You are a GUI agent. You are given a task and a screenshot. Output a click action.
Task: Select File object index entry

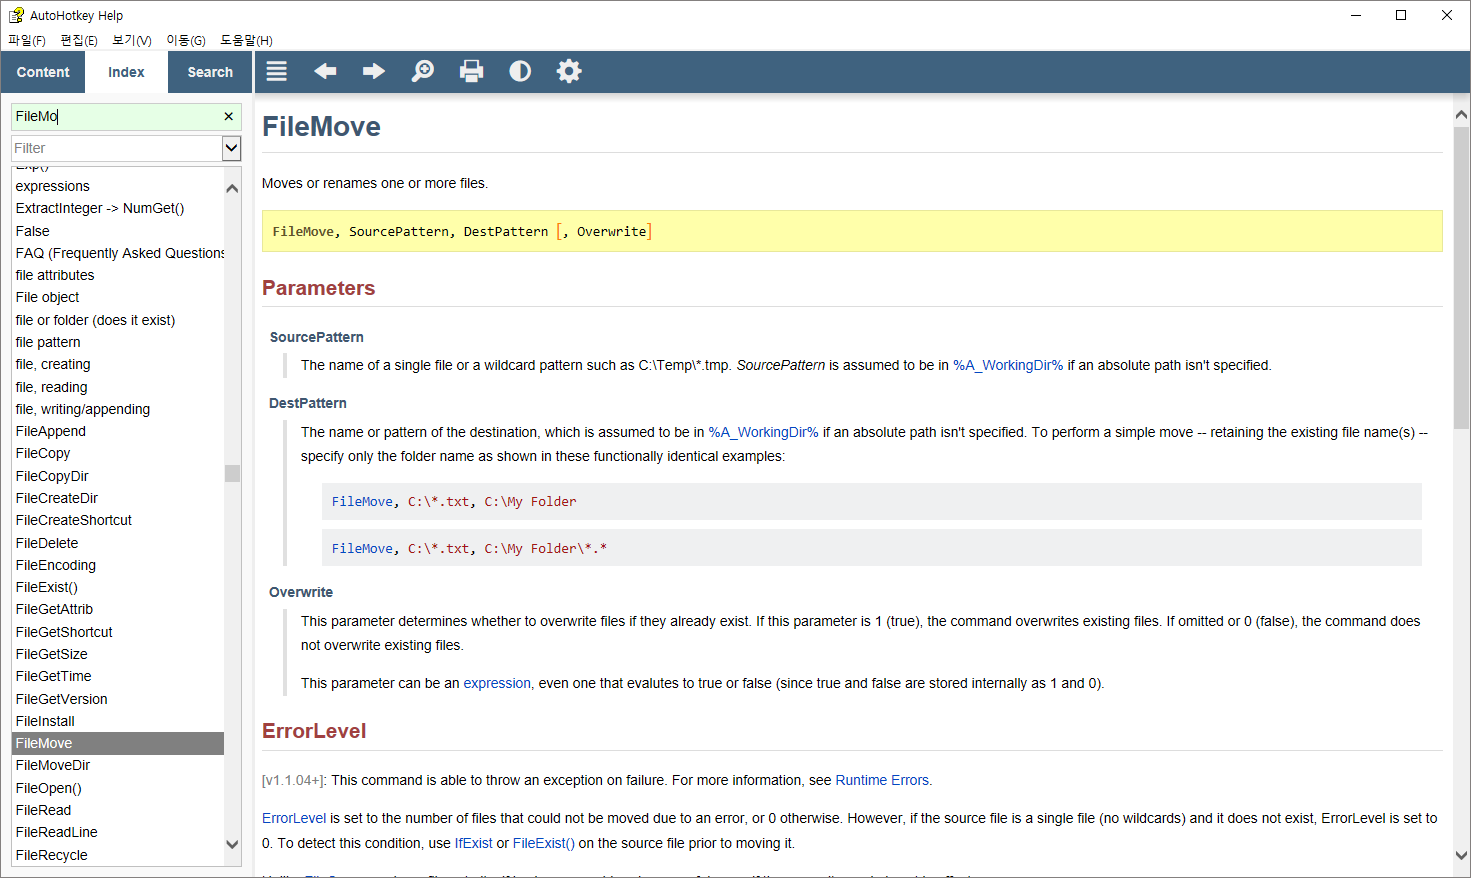tap(118, 297)
